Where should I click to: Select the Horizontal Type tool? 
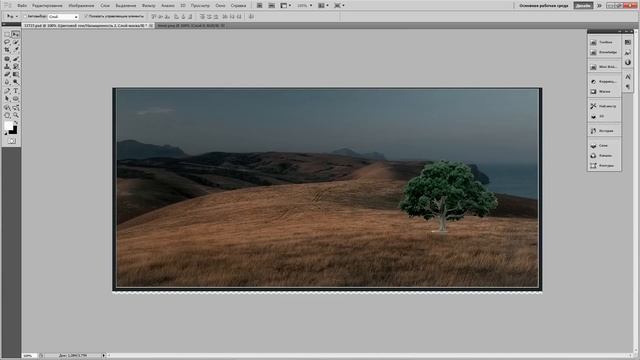pos(16,91)
